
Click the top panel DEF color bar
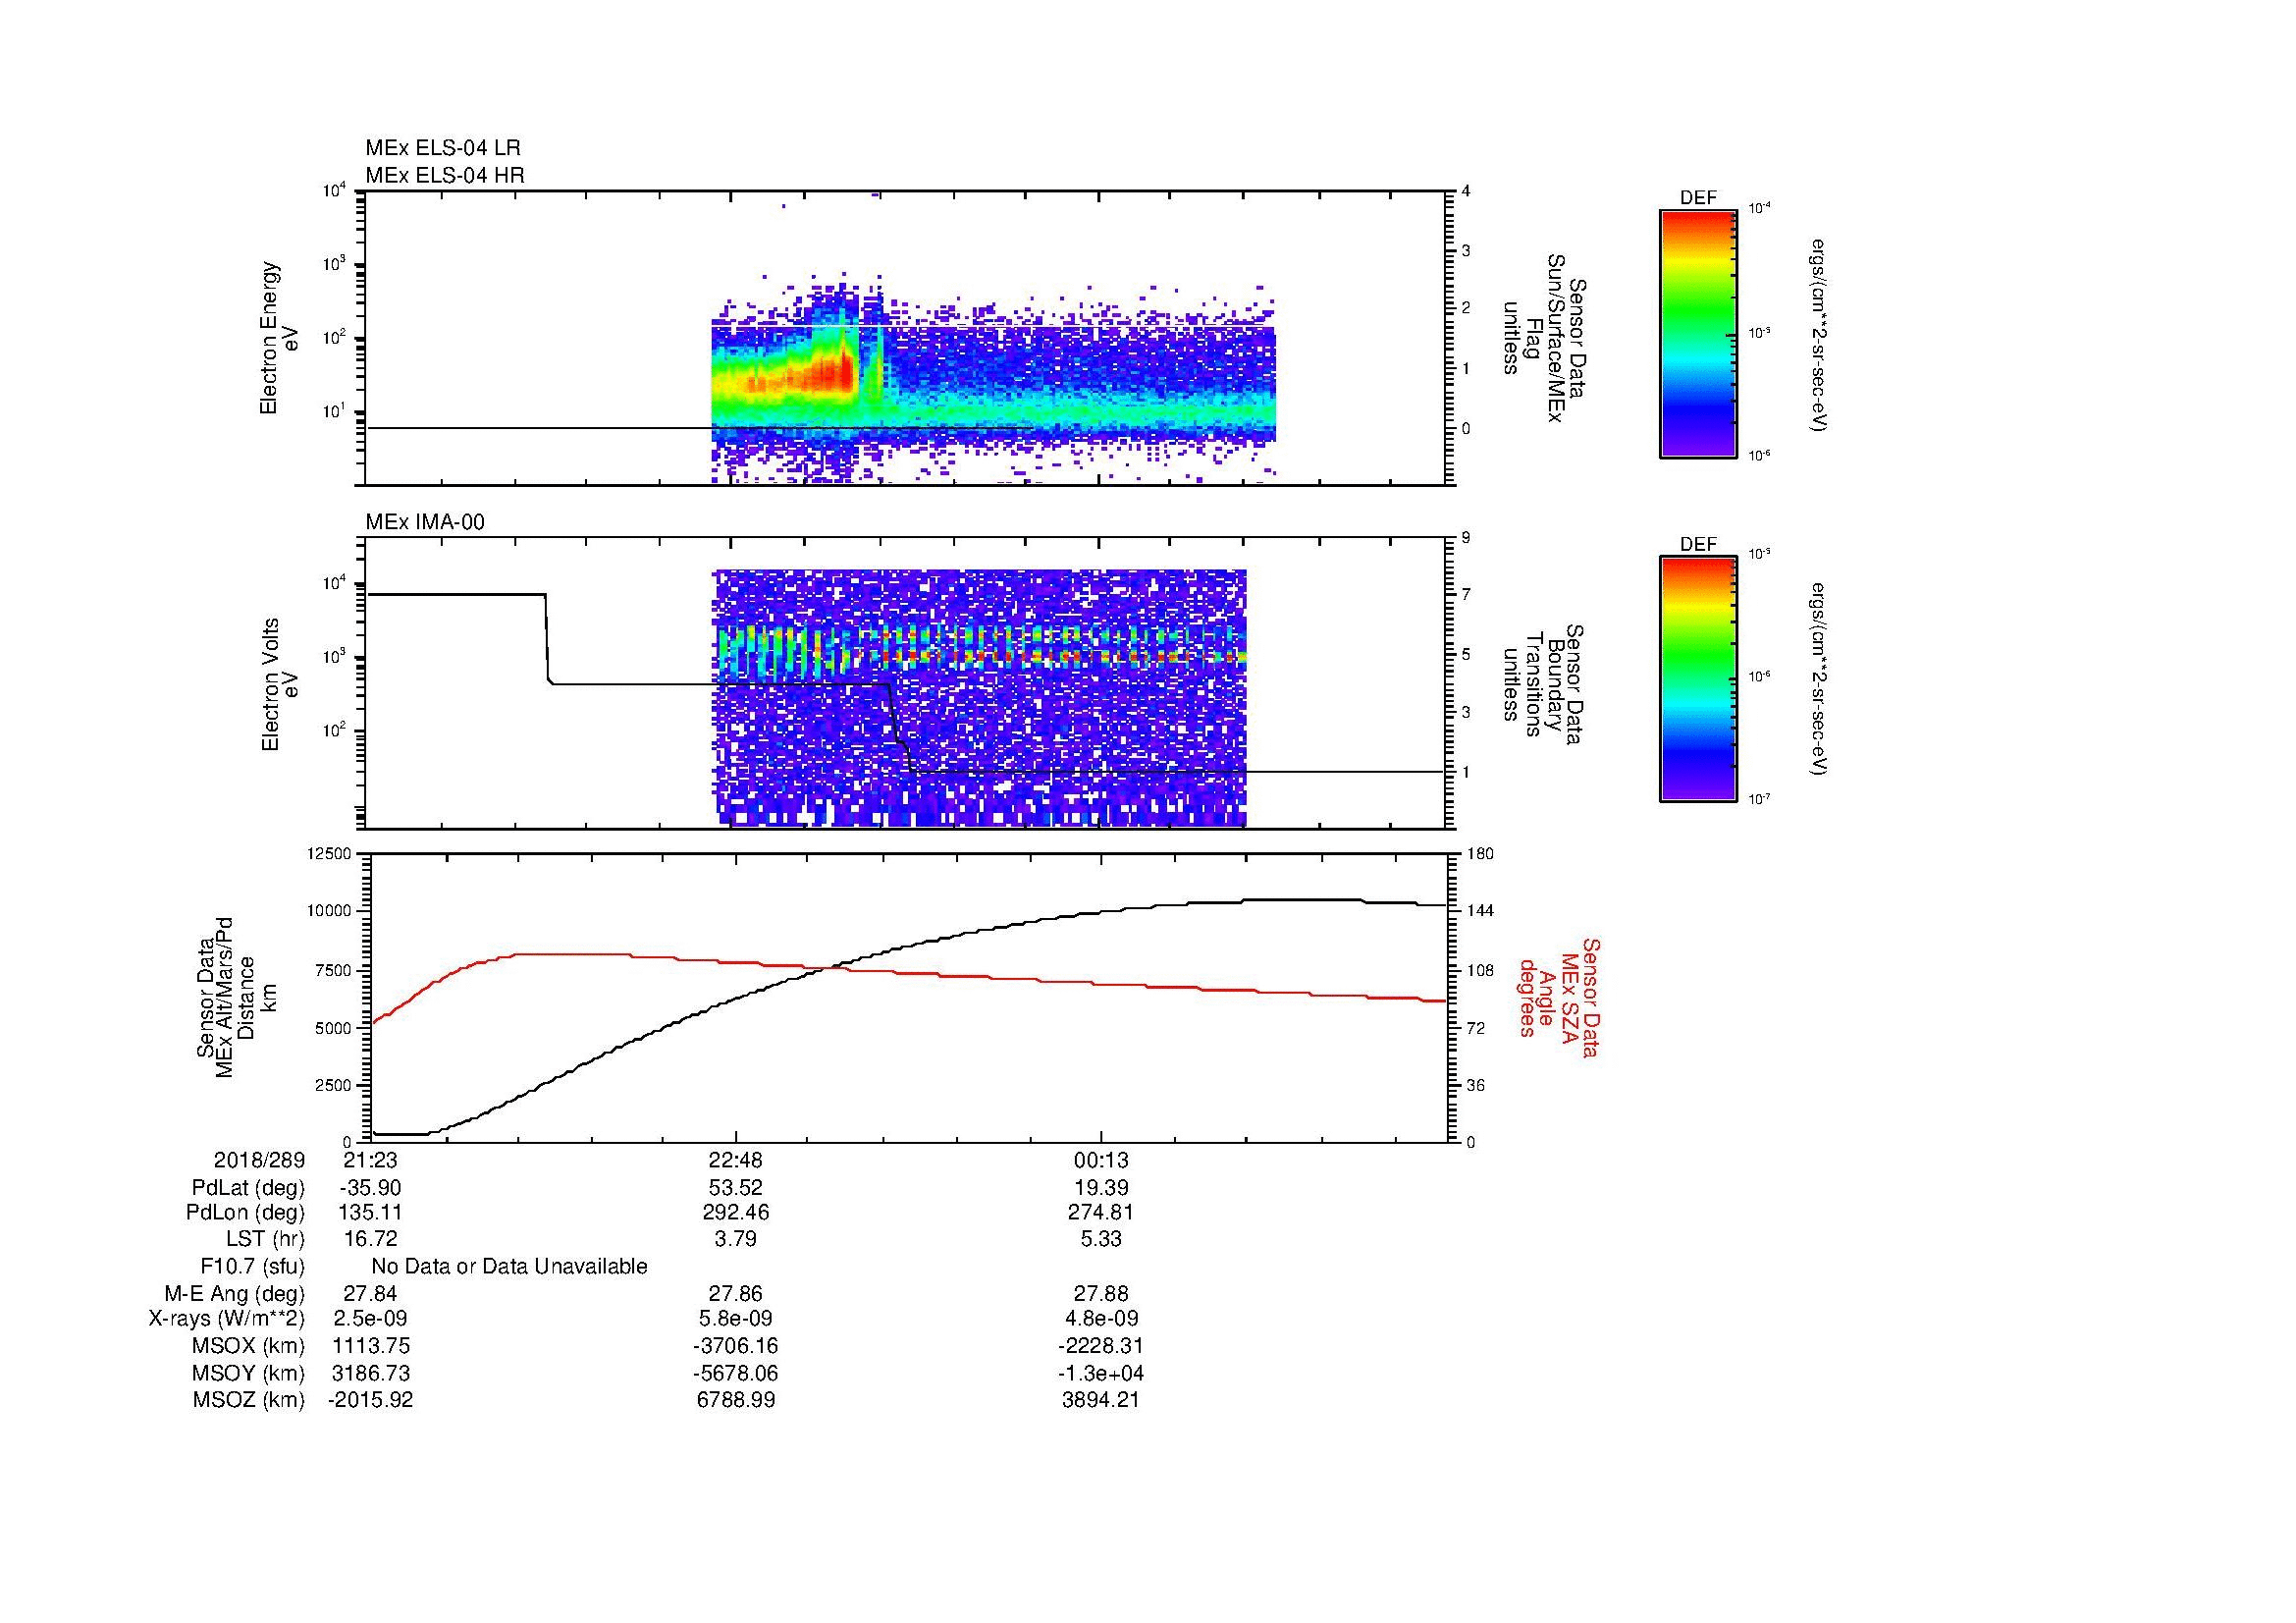tap(1698, 333)
